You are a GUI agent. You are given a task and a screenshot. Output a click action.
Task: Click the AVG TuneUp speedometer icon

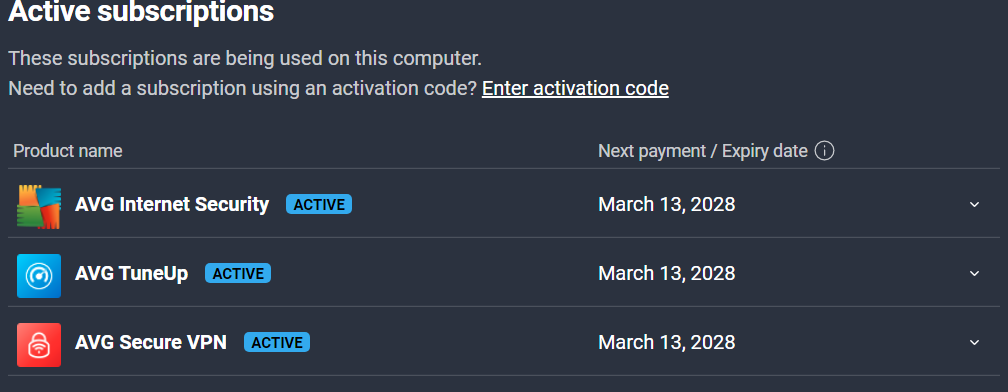(39, 276)
